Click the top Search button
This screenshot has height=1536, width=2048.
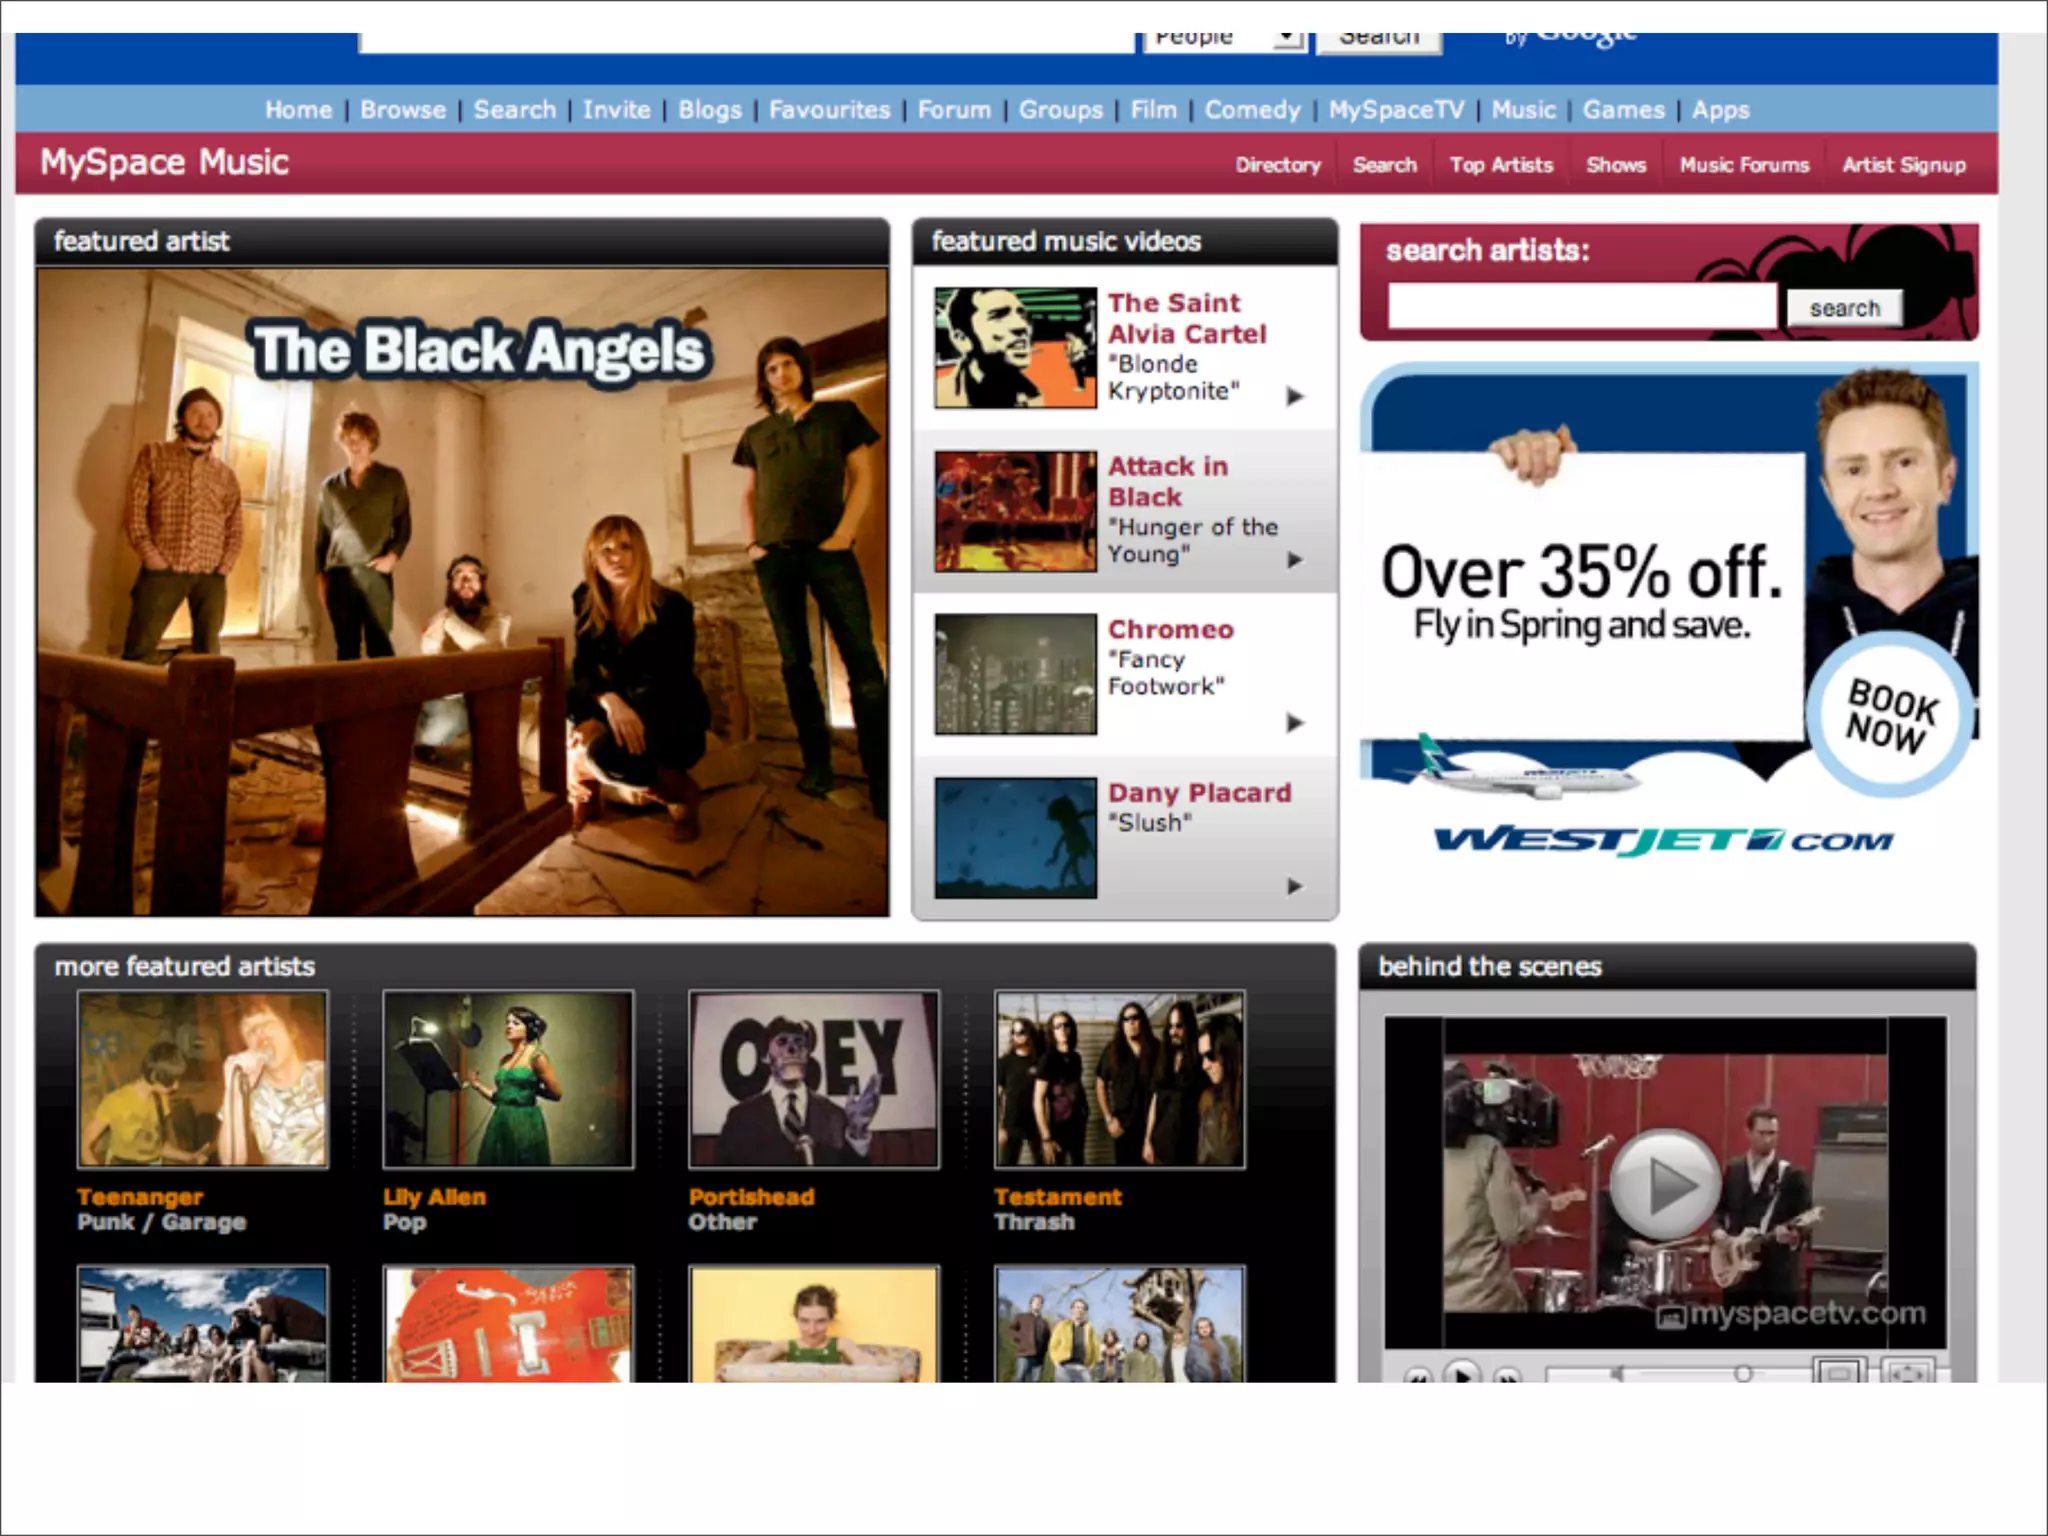click(1379, 42)
